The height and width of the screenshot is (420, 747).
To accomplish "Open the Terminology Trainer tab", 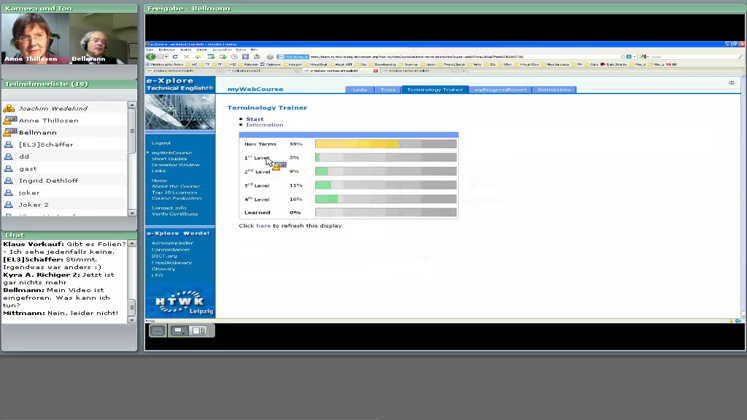I will pyautogui.click(x=434, y=90).
